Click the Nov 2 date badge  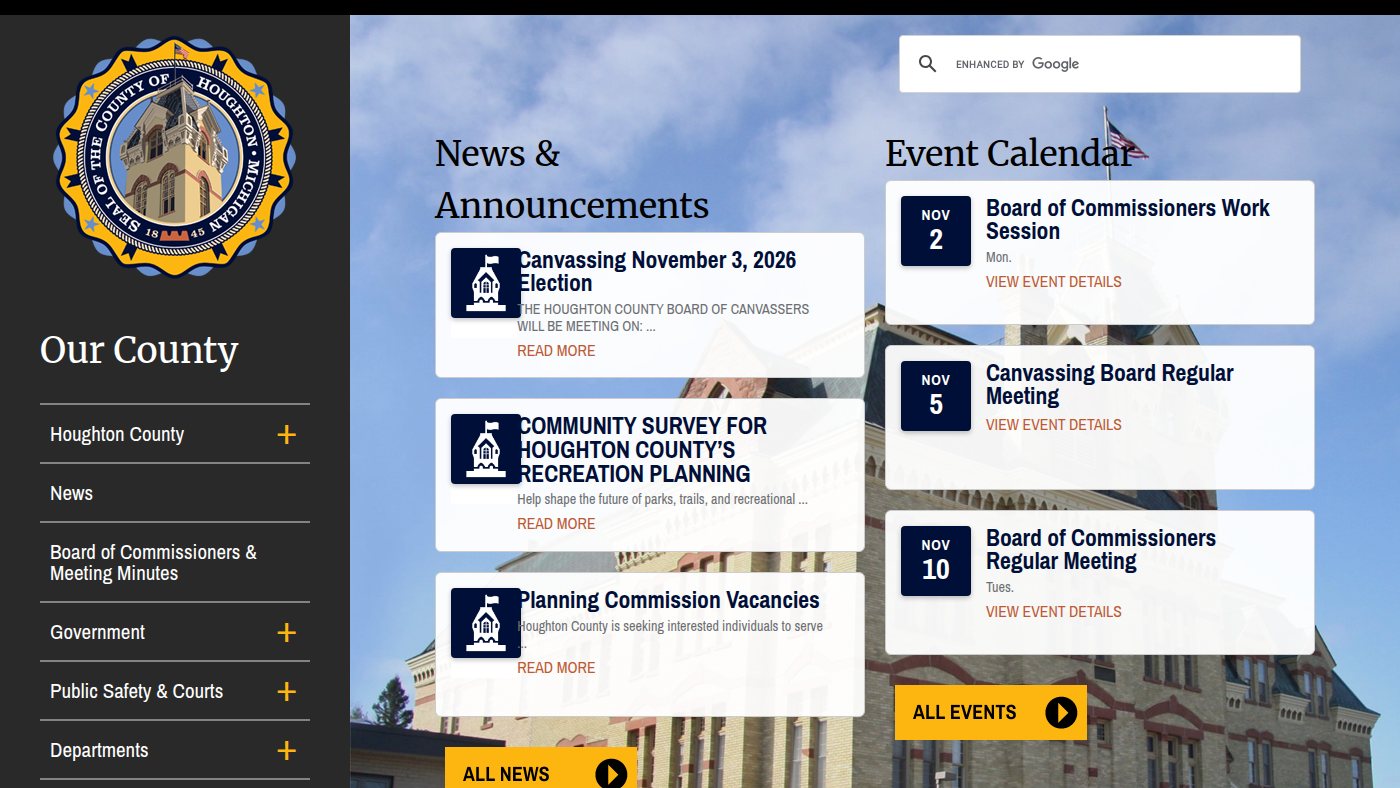936,231
